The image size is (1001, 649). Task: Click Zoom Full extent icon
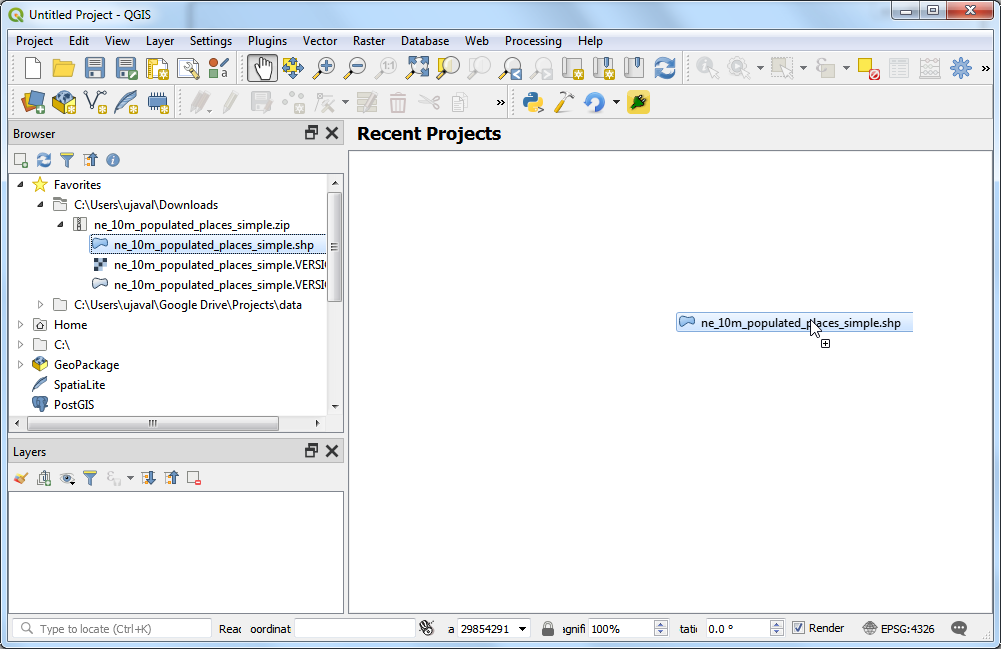pos(417,68)
